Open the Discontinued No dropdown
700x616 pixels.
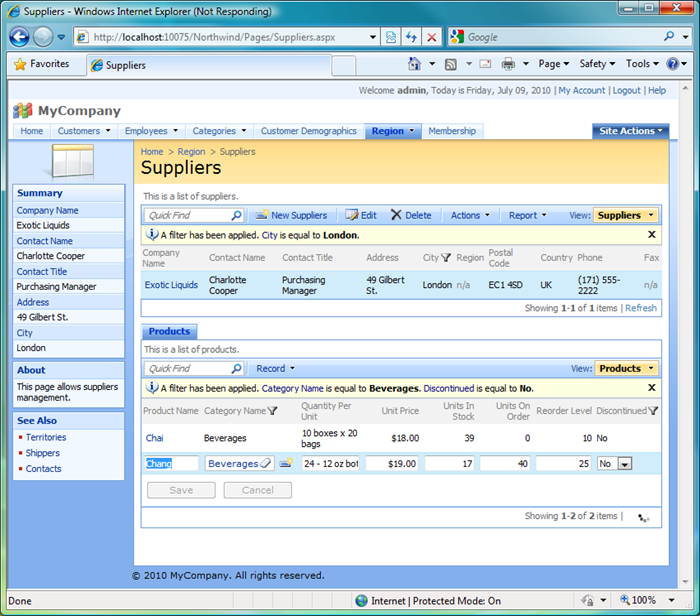(624, 464)
